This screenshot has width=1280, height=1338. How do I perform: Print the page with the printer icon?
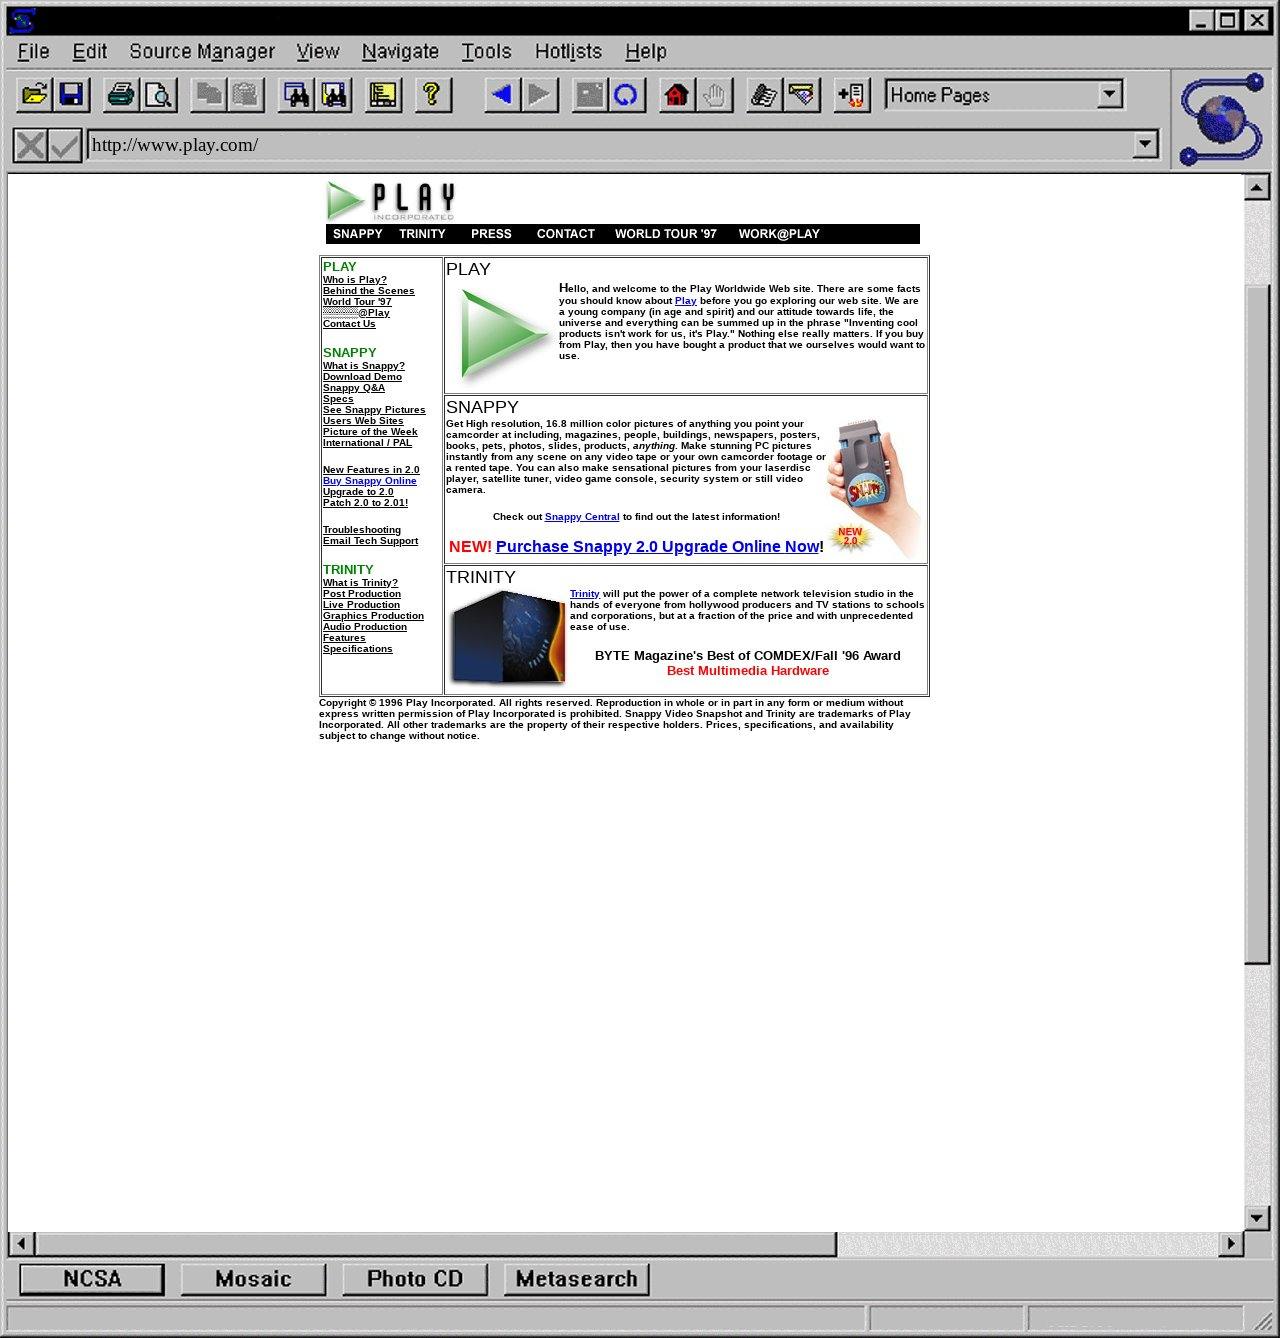tap(122, 95)
